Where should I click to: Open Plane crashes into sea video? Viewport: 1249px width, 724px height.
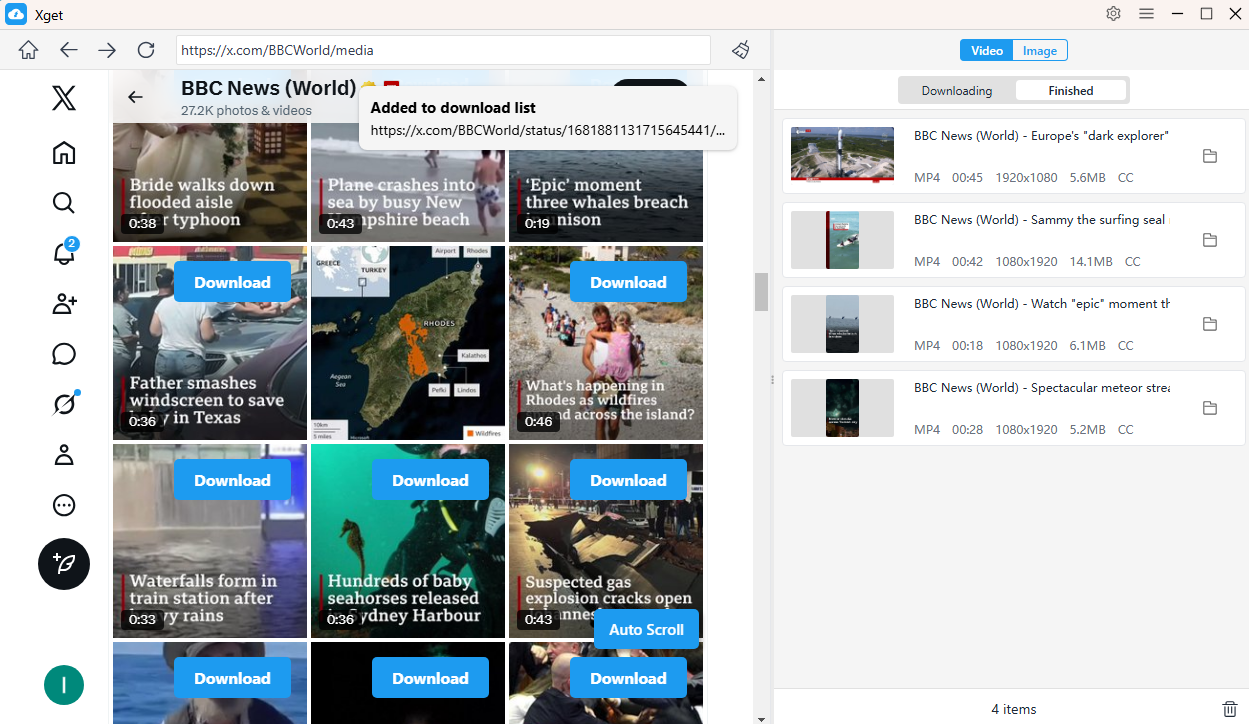[408, 181]
